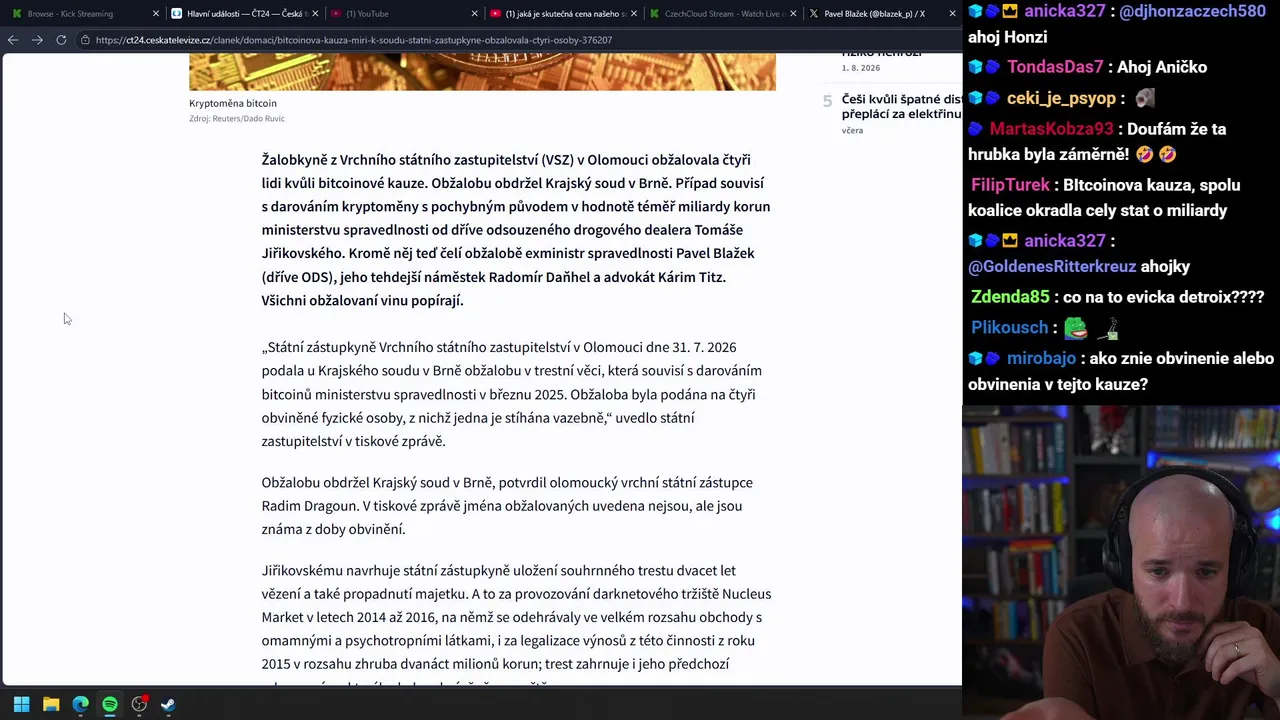
Task: Close the 'jaká je skutečná cena' YouTube tab
Action: pyautogui.click(x=634, y=14)
